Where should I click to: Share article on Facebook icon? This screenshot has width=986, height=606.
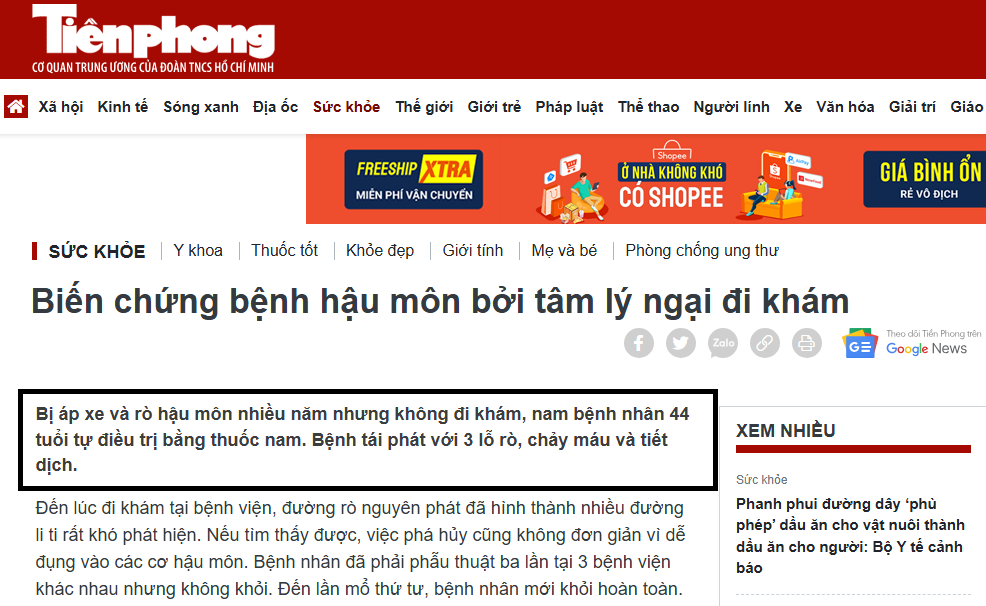coord(638,343)
